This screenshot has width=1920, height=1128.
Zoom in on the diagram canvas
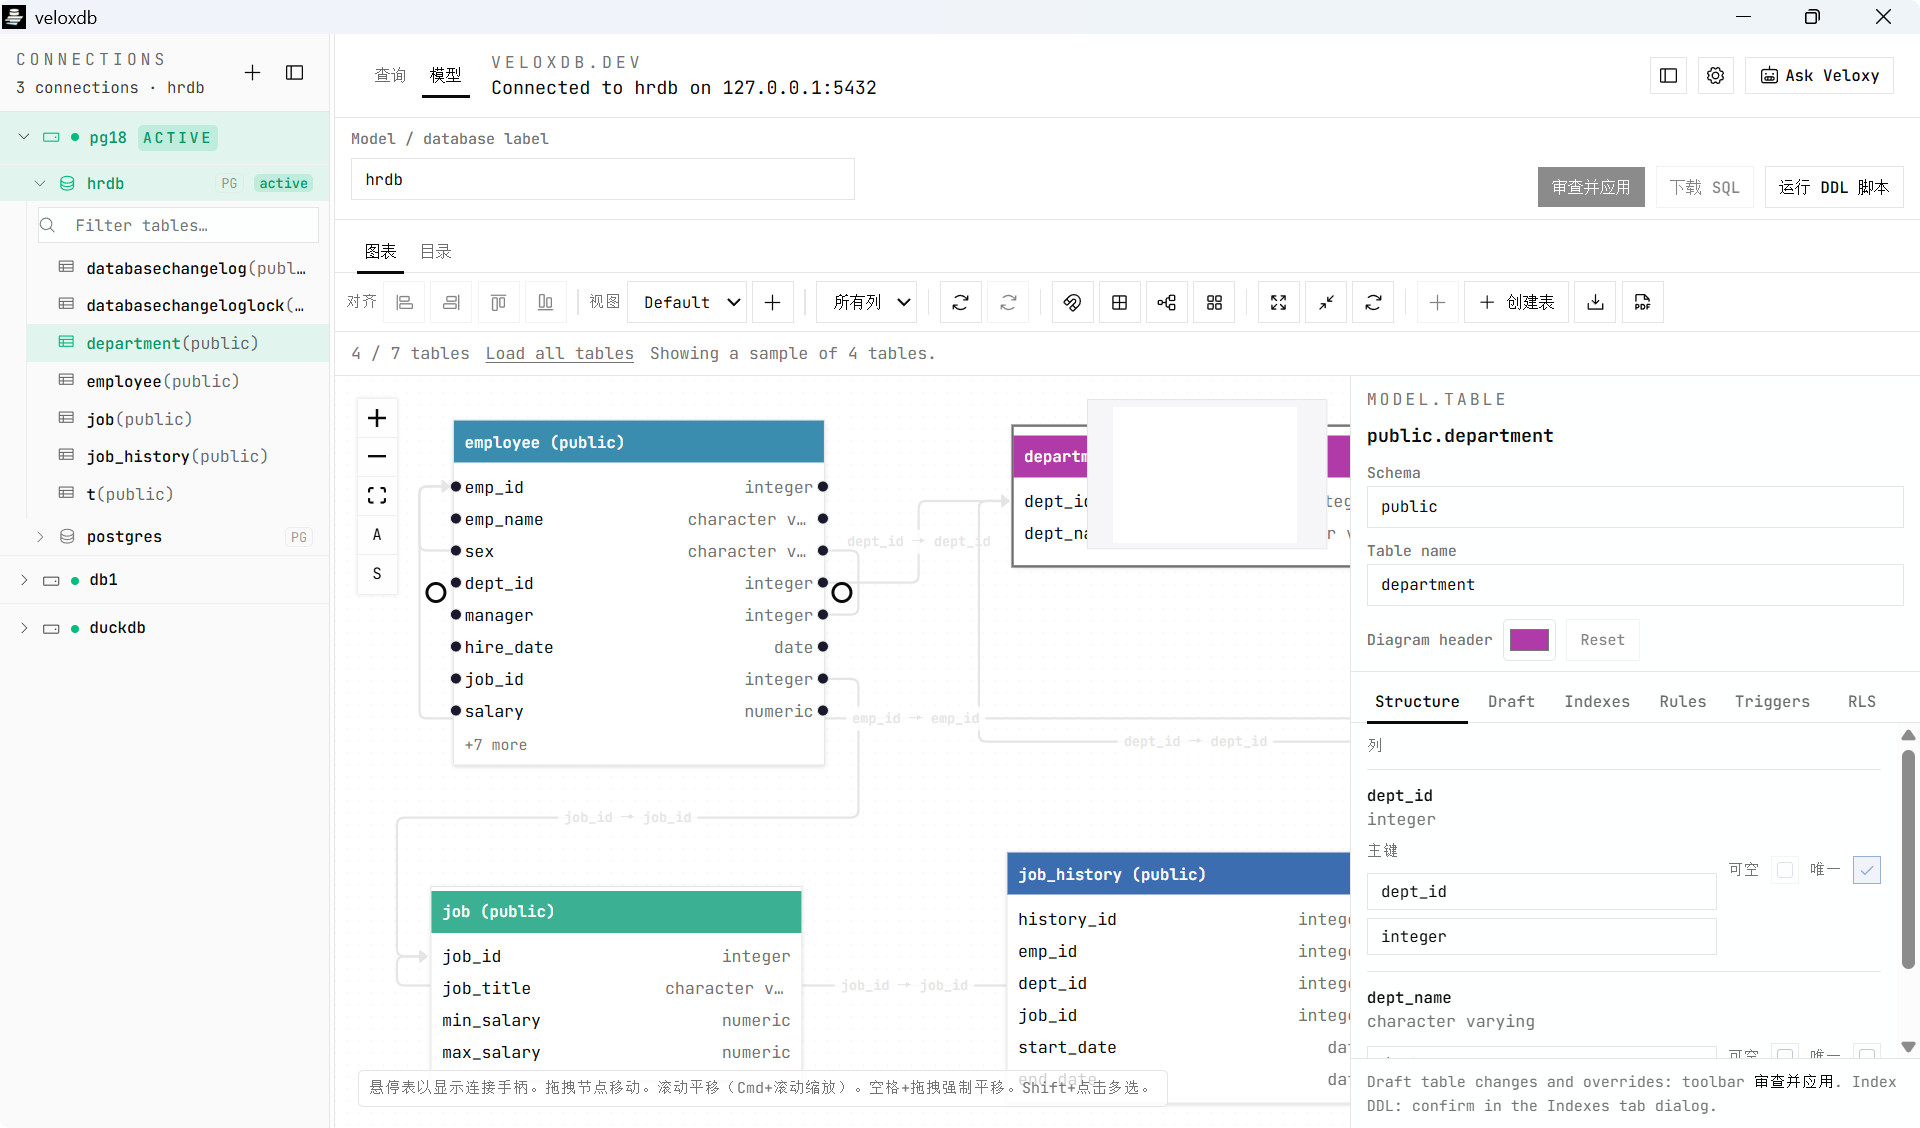click(377, 418)
